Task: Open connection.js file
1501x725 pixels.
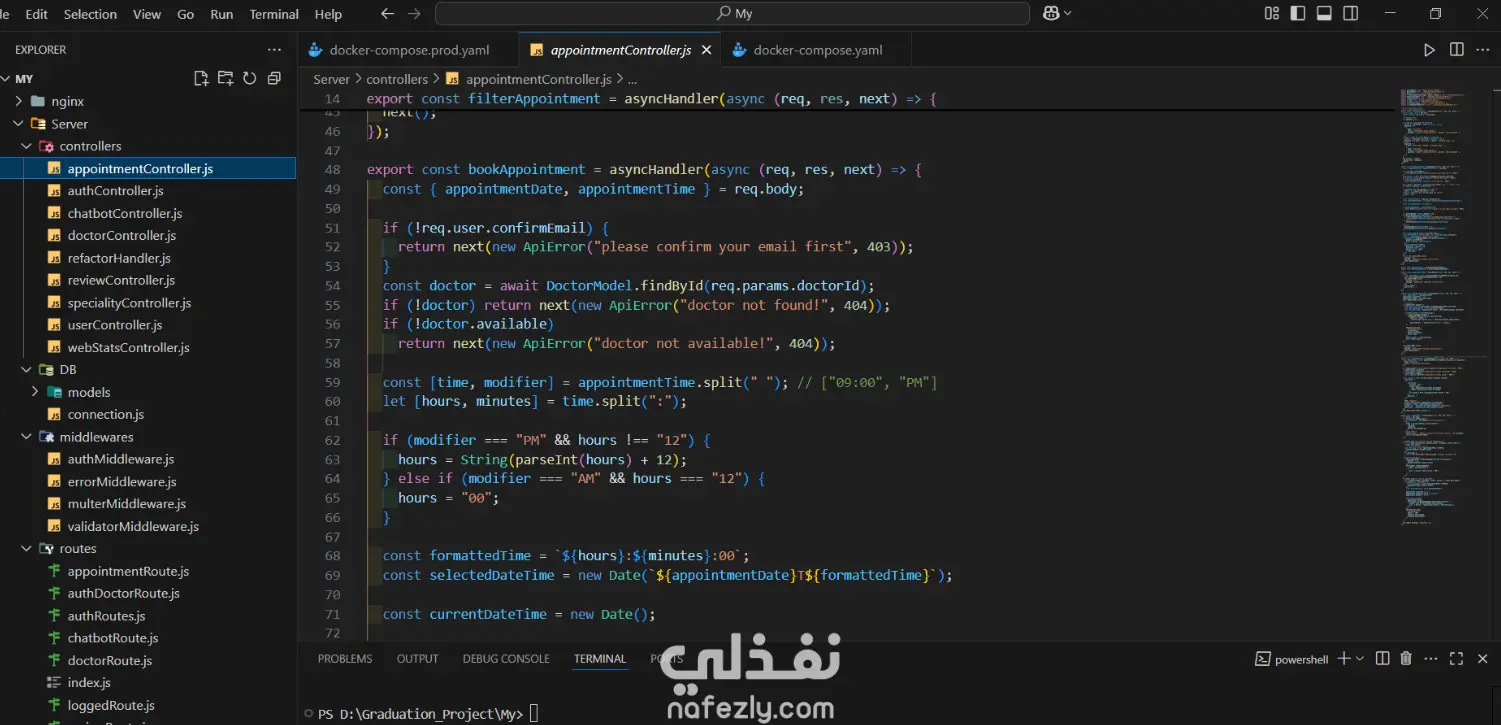Action: pos(105,414)
